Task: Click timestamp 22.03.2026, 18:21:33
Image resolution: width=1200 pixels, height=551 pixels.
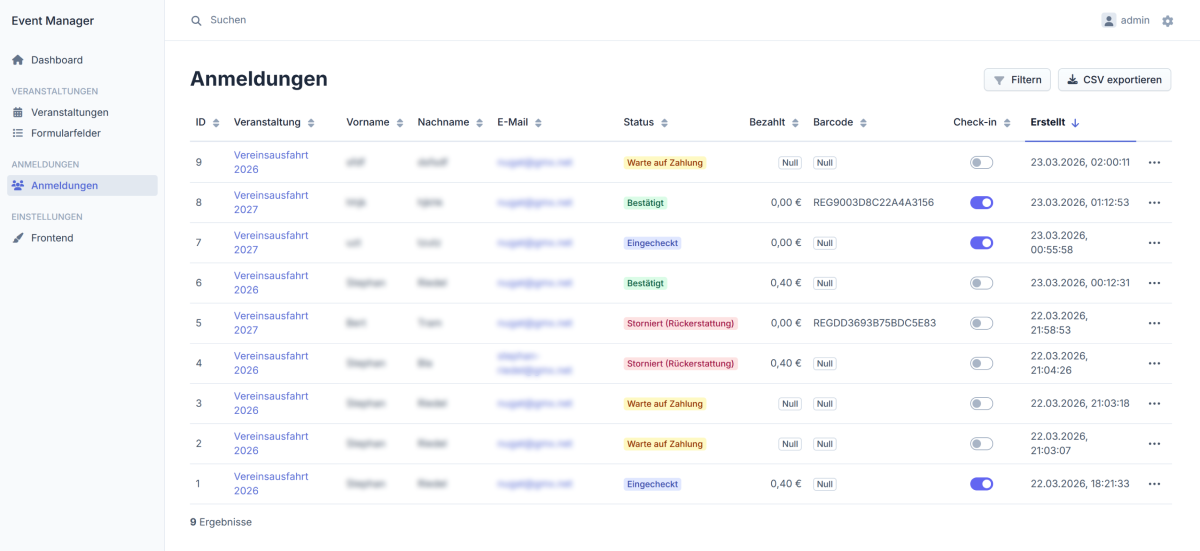Action: tap(1080, 484)
